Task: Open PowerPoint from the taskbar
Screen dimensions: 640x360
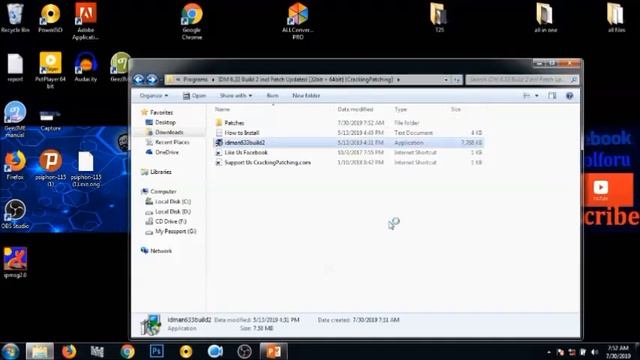Action: pyautogui.click(x=273, y=351)
